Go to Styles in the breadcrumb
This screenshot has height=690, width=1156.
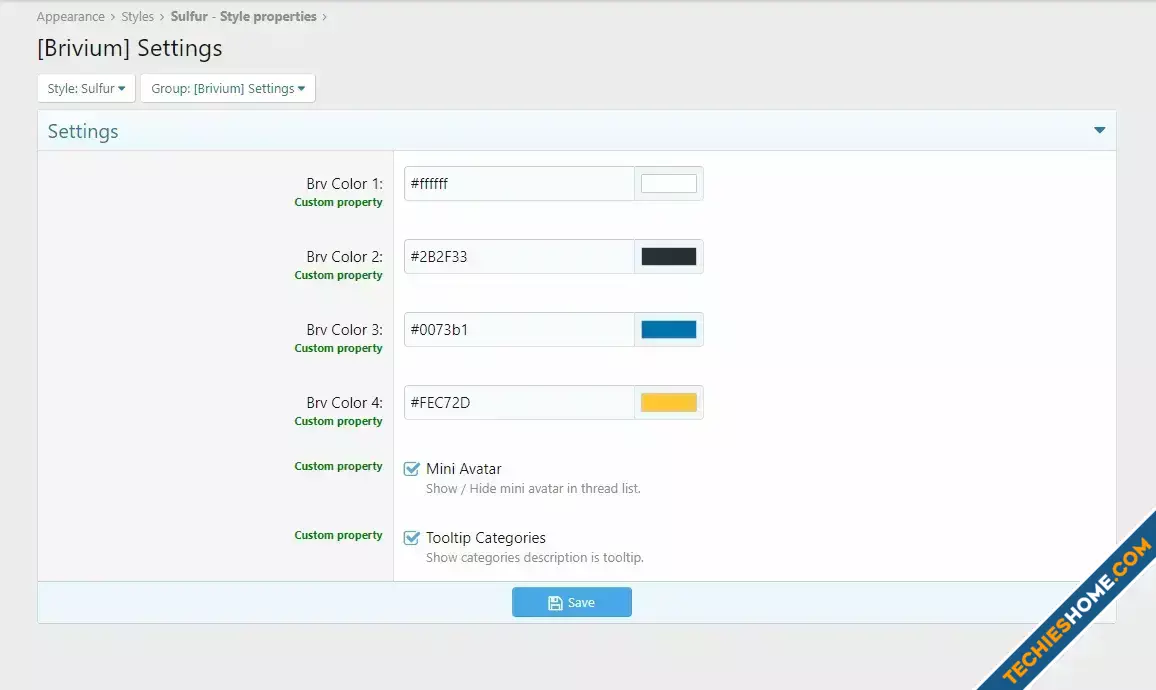coord(138,17)
